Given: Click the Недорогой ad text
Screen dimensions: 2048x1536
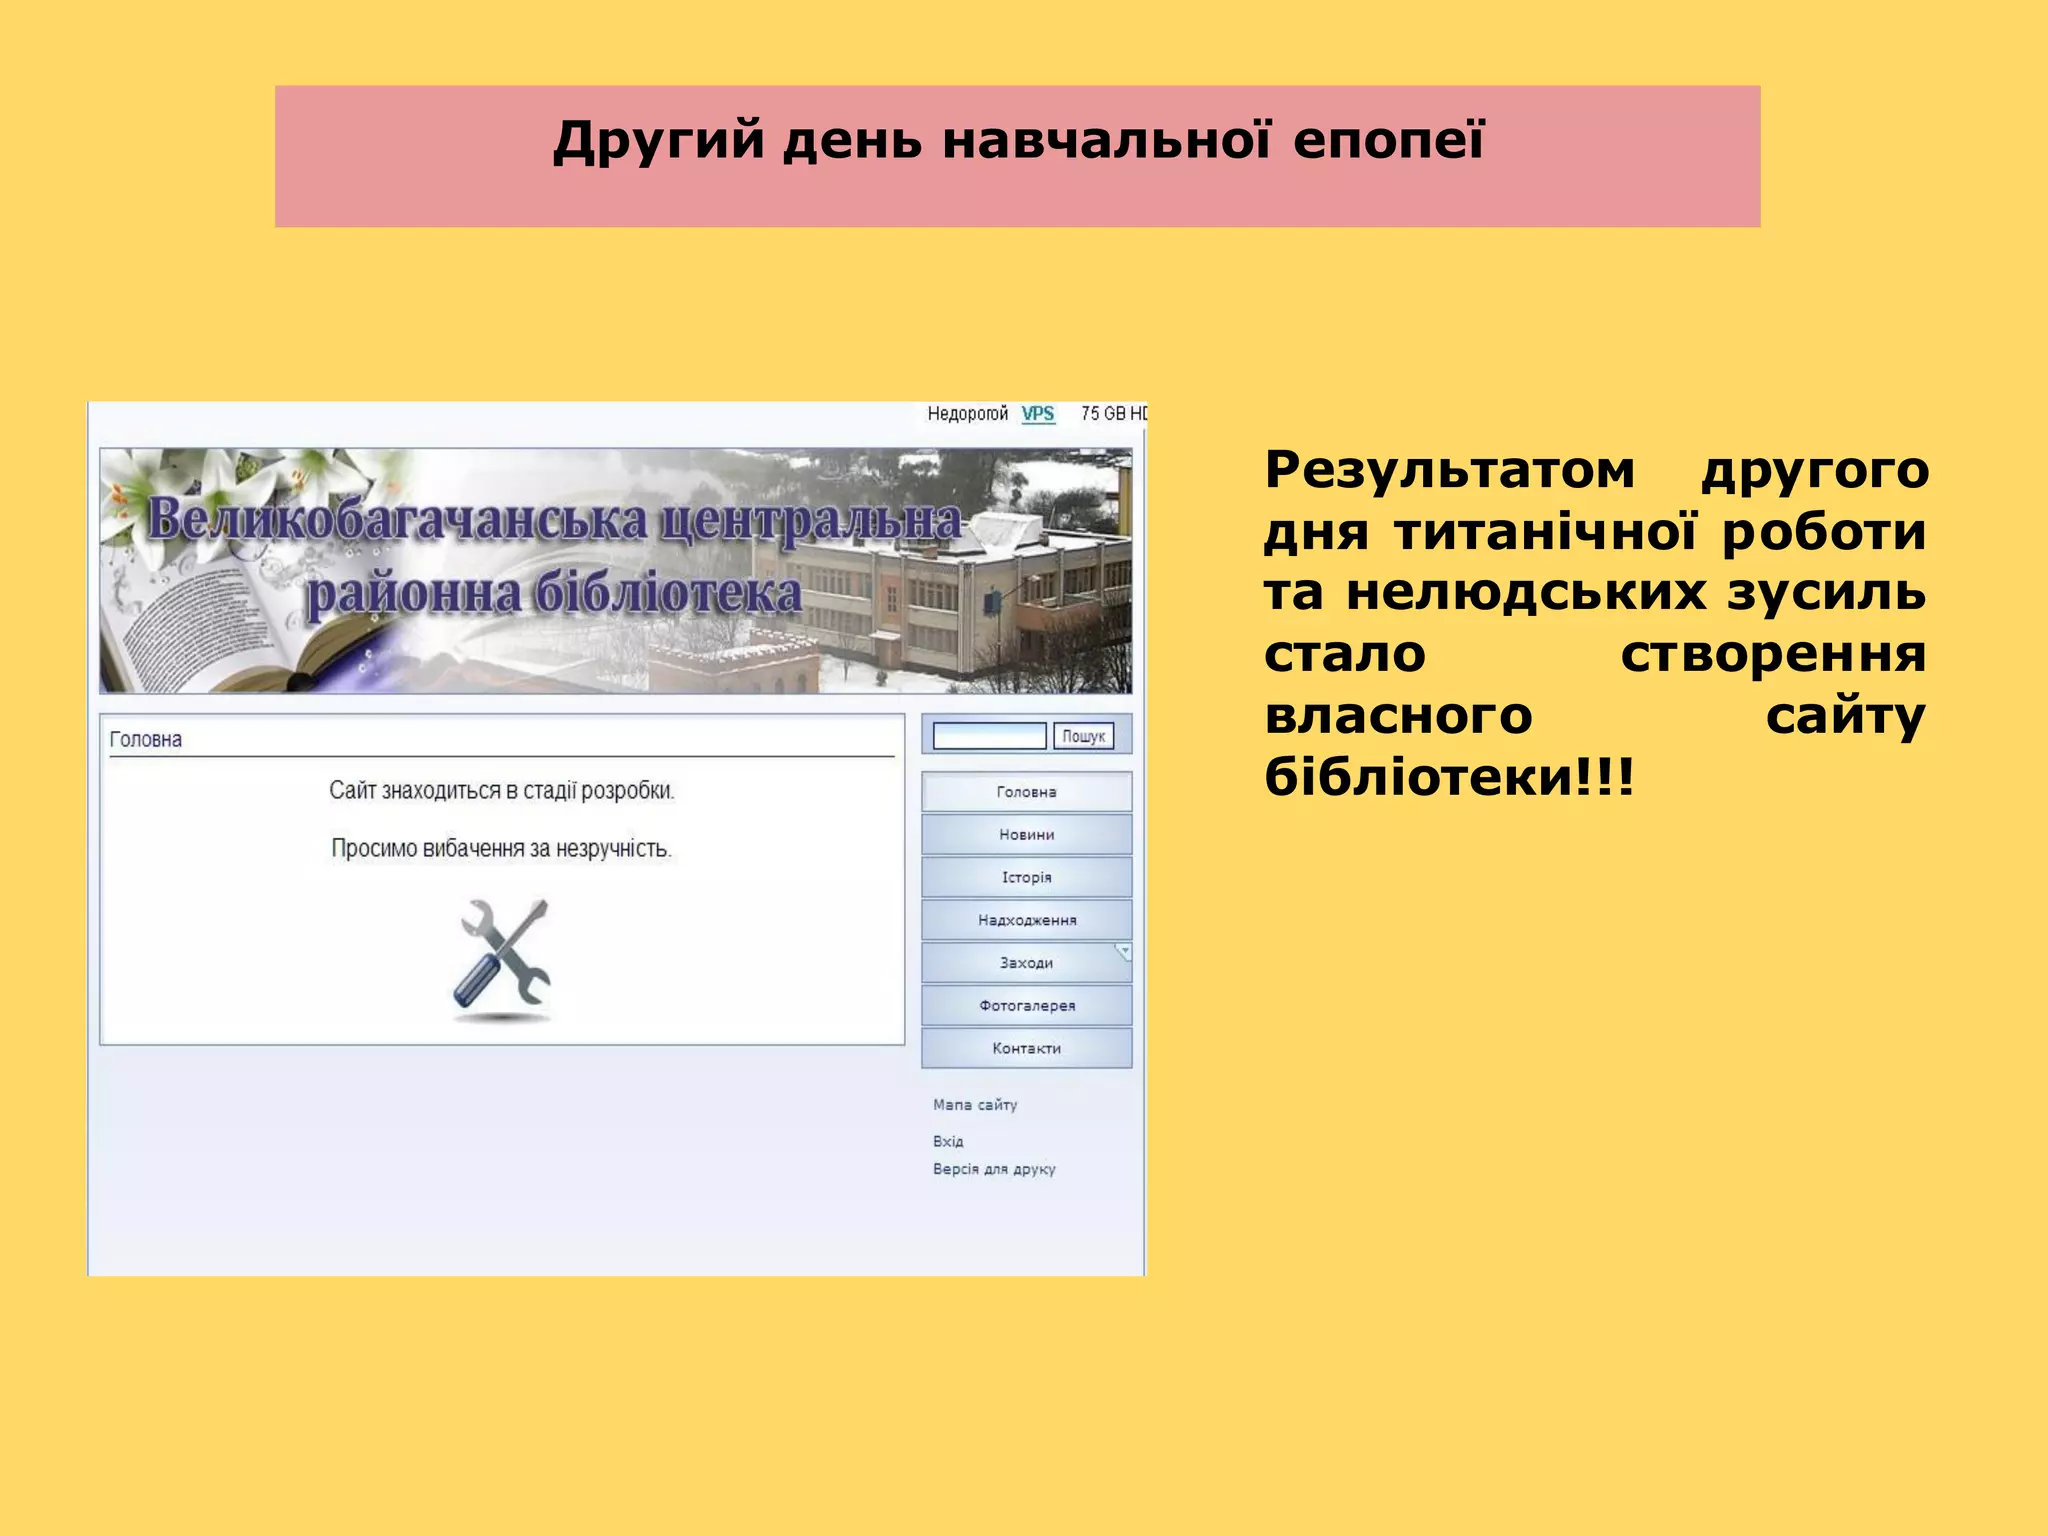Looking at the screenshot, I should [x=967, y=414].
